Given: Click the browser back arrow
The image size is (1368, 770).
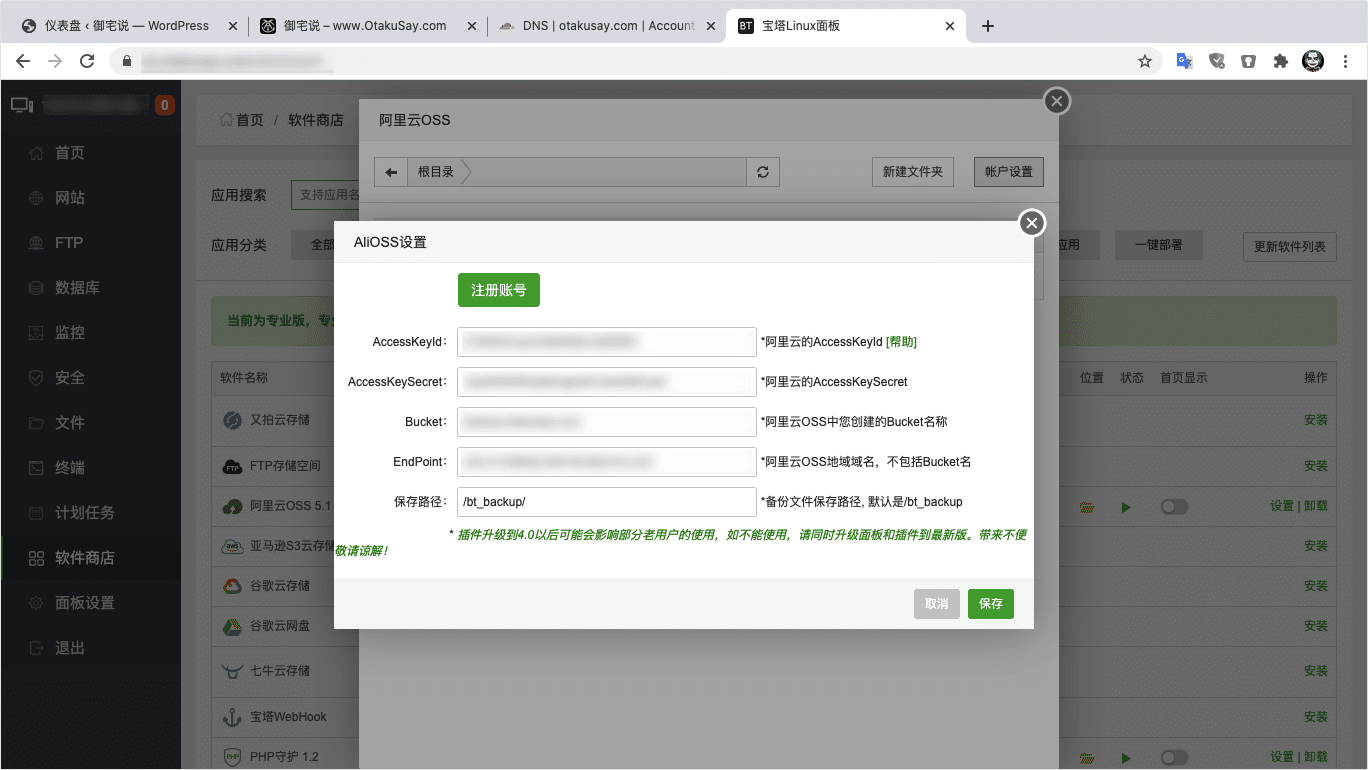Looking at the screenshot, I should point(22,61).
